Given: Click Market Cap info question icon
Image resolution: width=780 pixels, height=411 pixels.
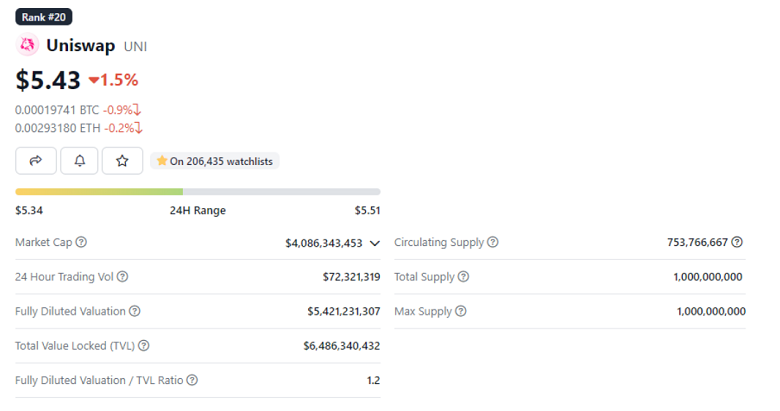Looking at the screenshot, I should point(81,243).
